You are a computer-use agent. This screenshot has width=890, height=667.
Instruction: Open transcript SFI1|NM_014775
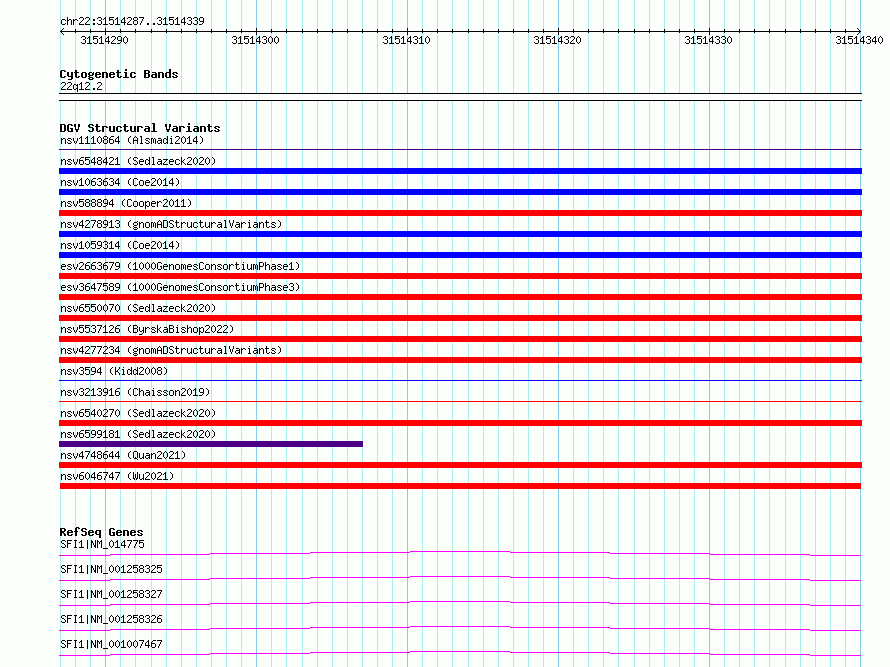tap(102, 544)
